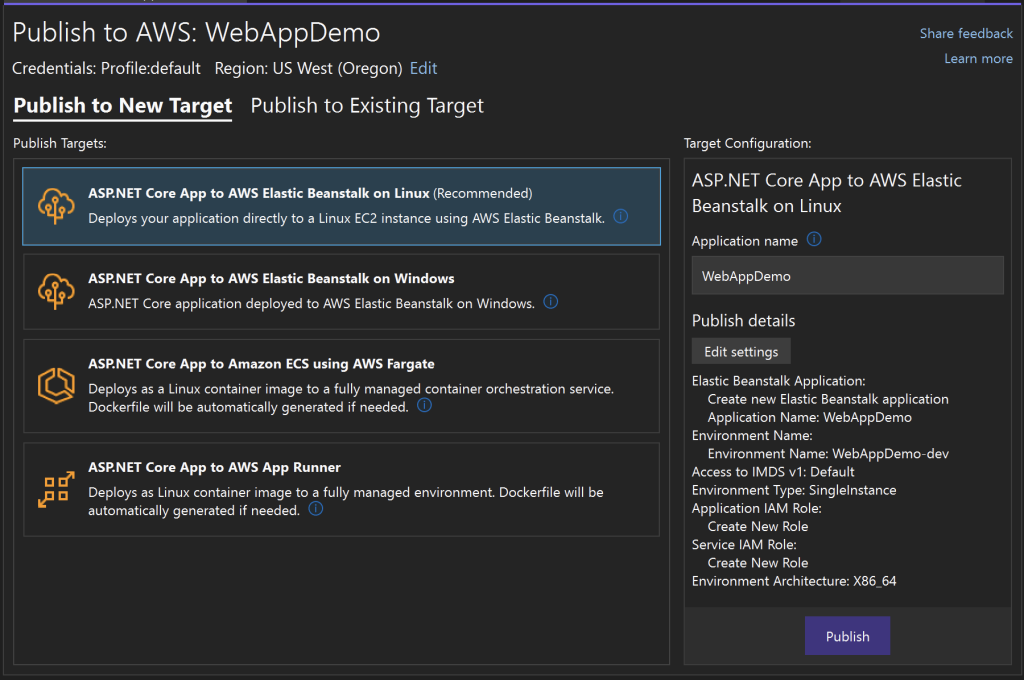Viewport: 1024px width, 680px height.
Task: Open info tooltip for Elastic Beanstalk on Windows
Action: pyautogui.click(x=550, y=301)
